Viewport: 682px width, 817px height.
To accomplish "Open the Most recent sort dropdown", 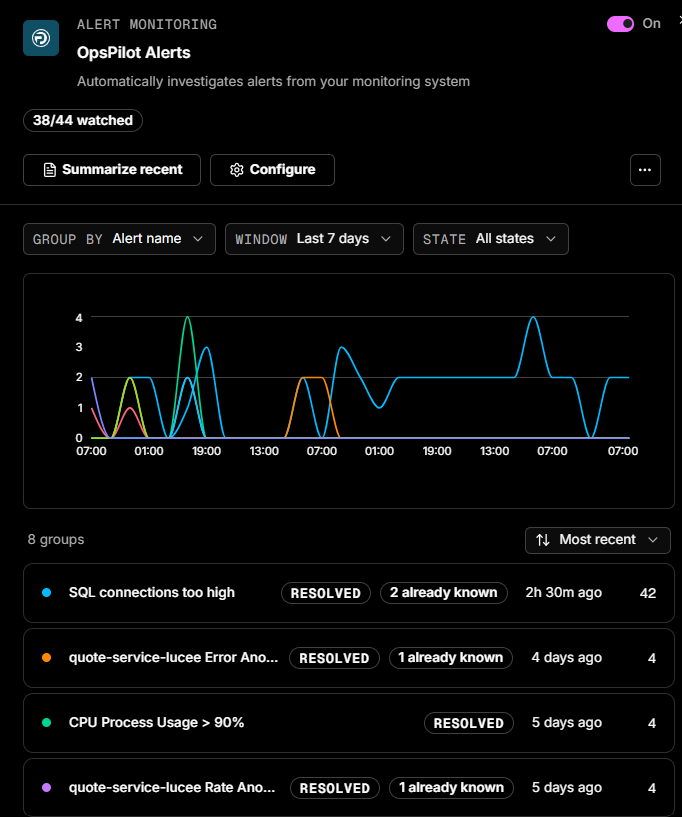I will pos(598,540).
